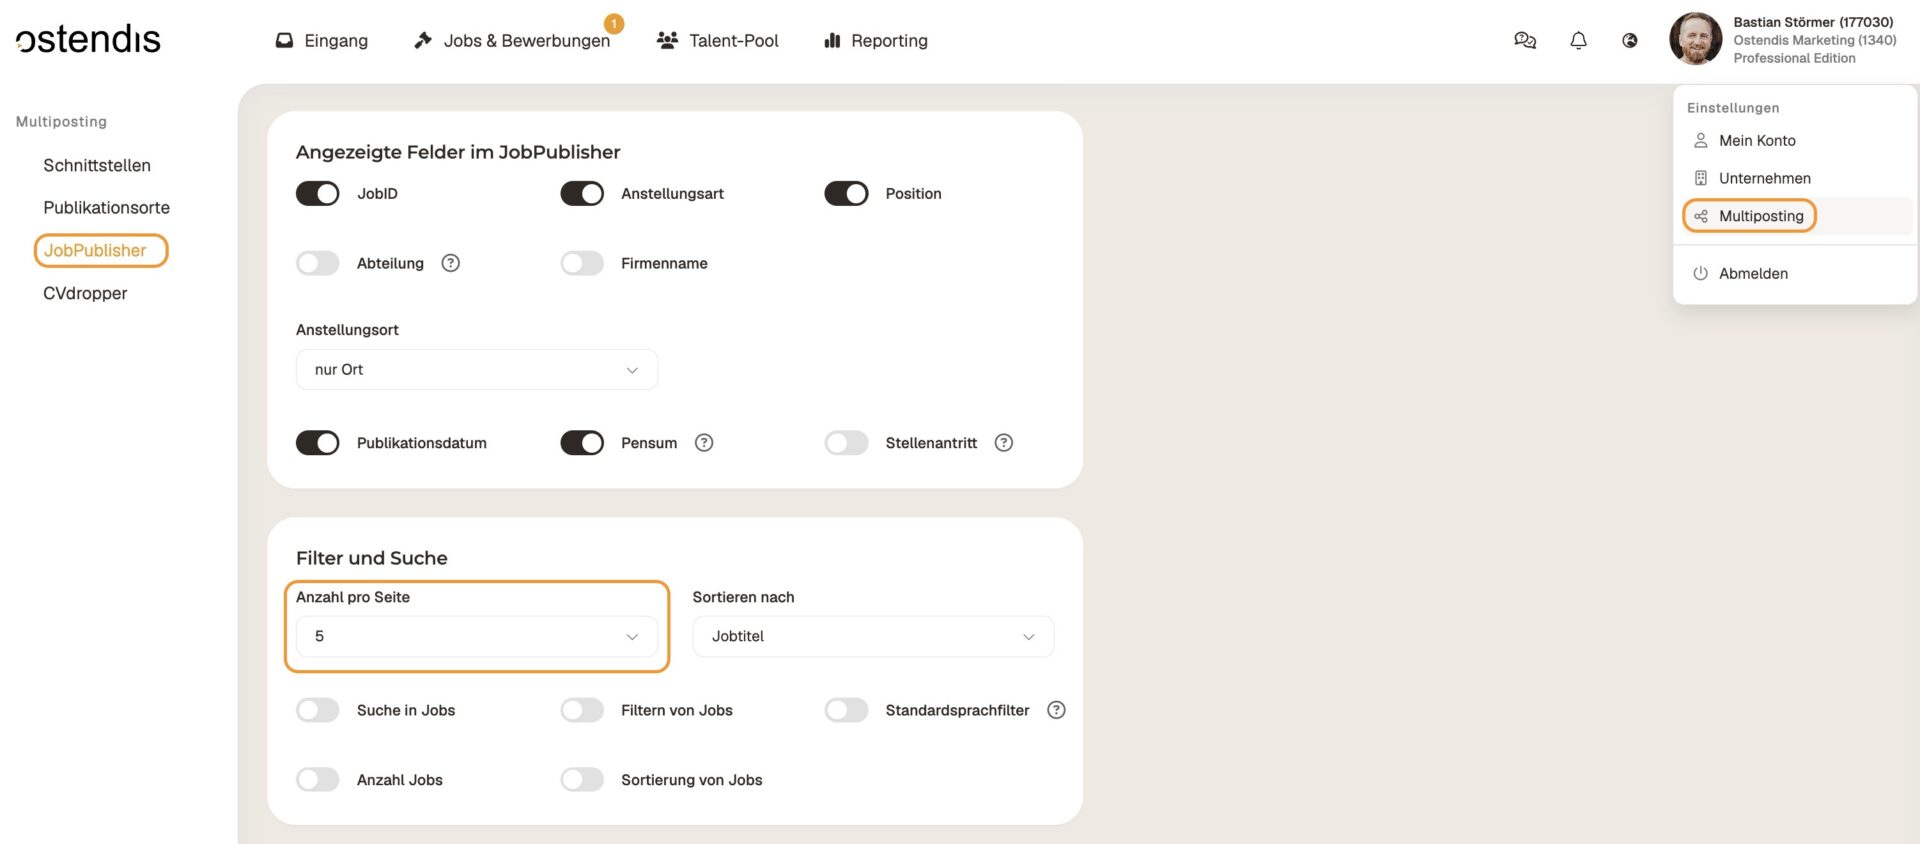Click help icon beside Standardsprachfilter
Screen dimensions: 1920x844
1056,710
